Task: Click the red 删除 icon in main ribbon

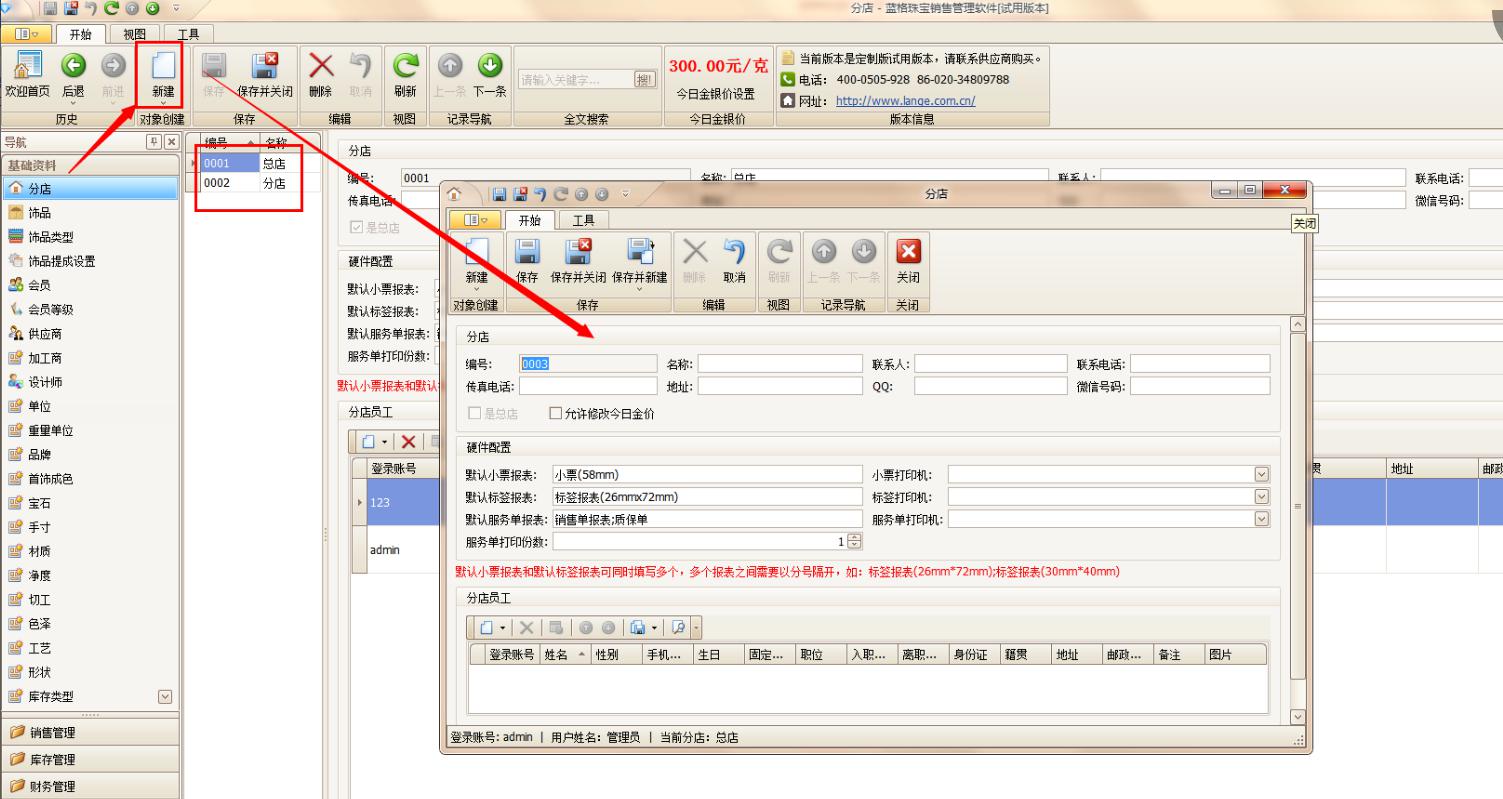Action: coord(321,74)
